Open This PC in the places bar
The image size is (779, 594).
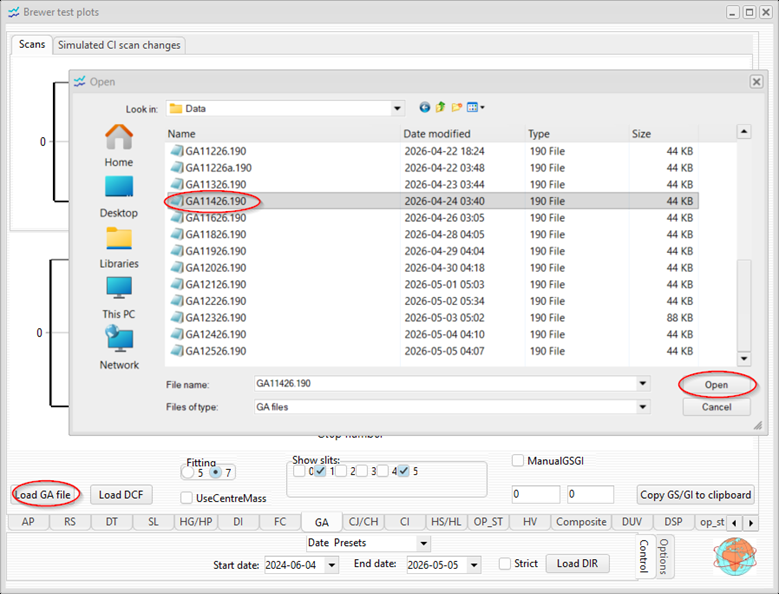[119, 298]
